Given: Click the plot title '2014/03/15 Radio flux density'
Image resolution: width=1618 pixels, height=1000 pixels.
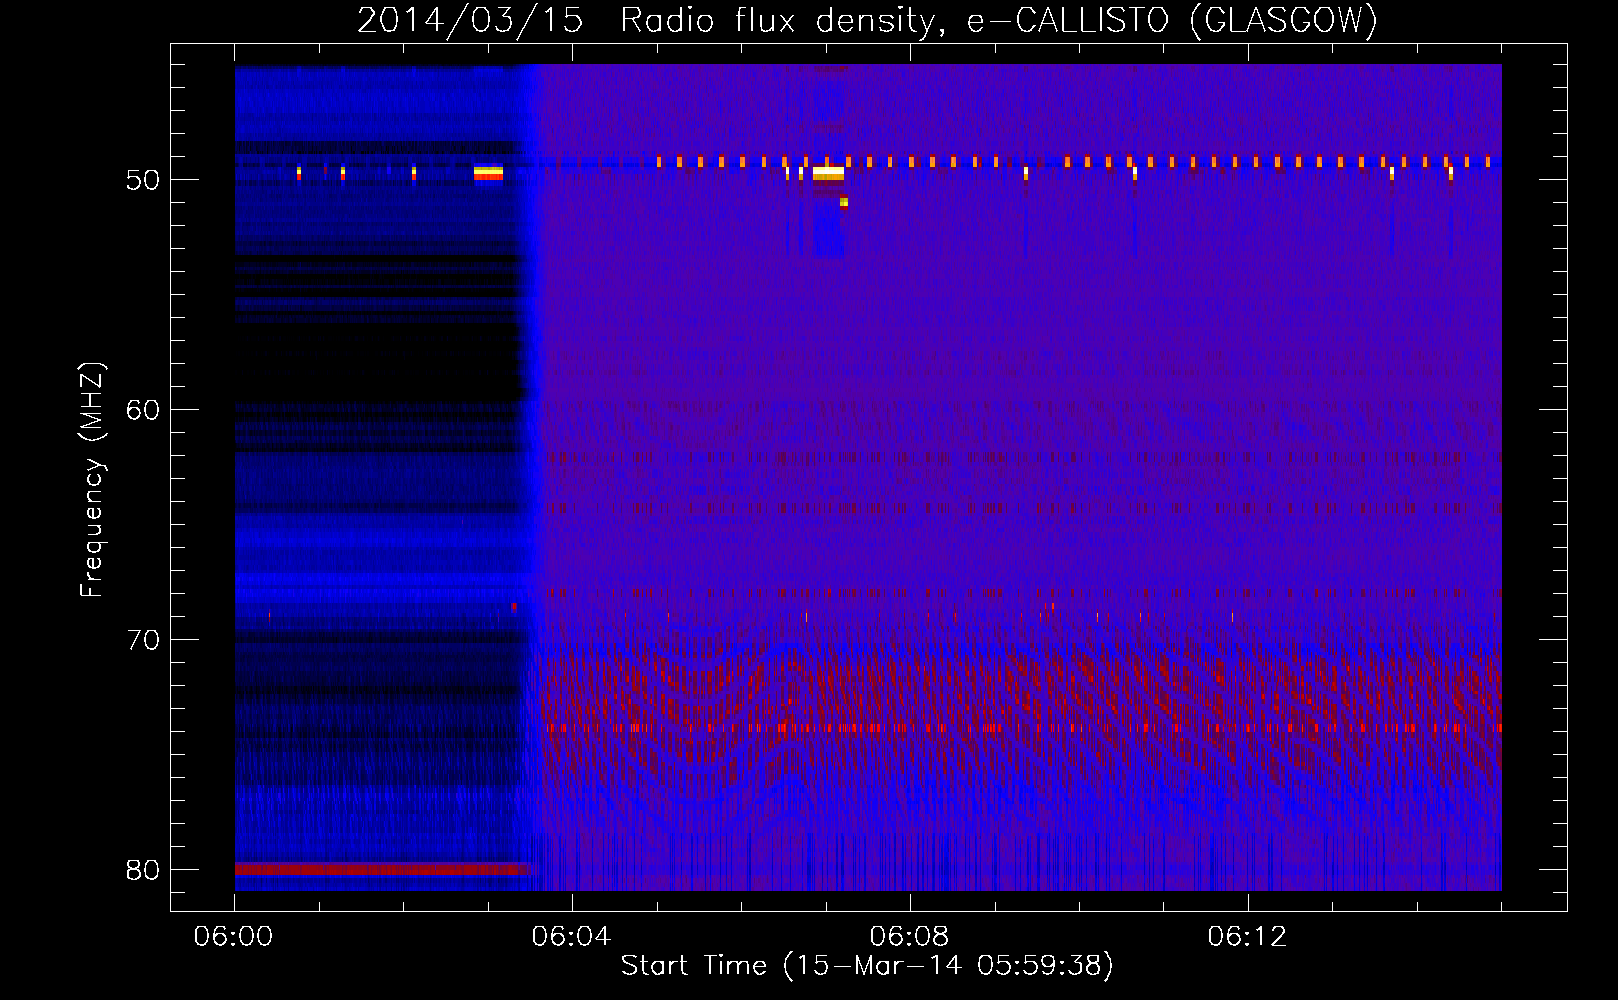Looking at the screenshot, I should [x=650, y=20].
